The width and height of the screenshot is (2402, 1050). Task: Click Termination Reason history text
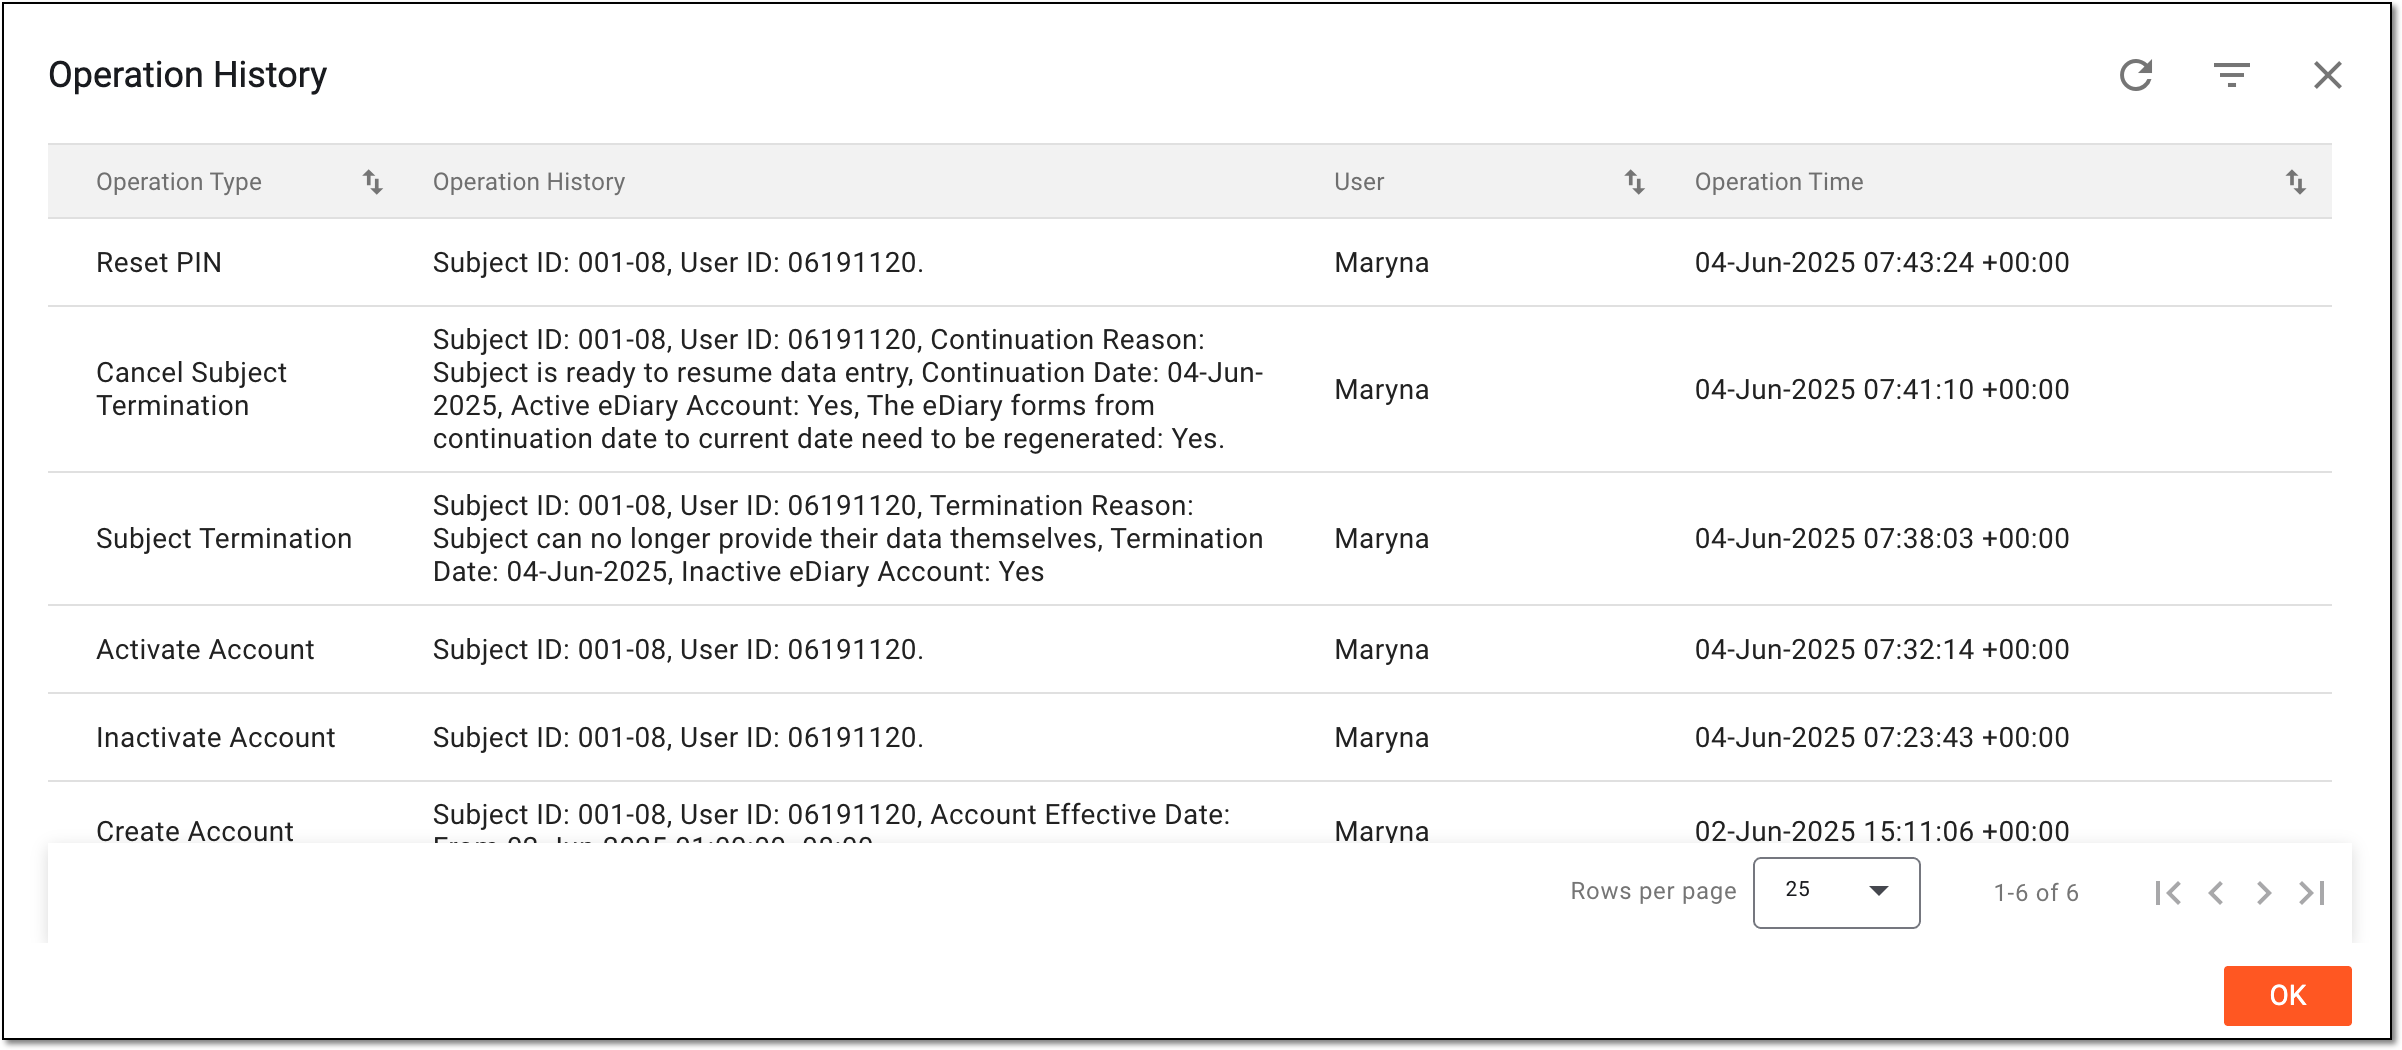click(848, 539)
